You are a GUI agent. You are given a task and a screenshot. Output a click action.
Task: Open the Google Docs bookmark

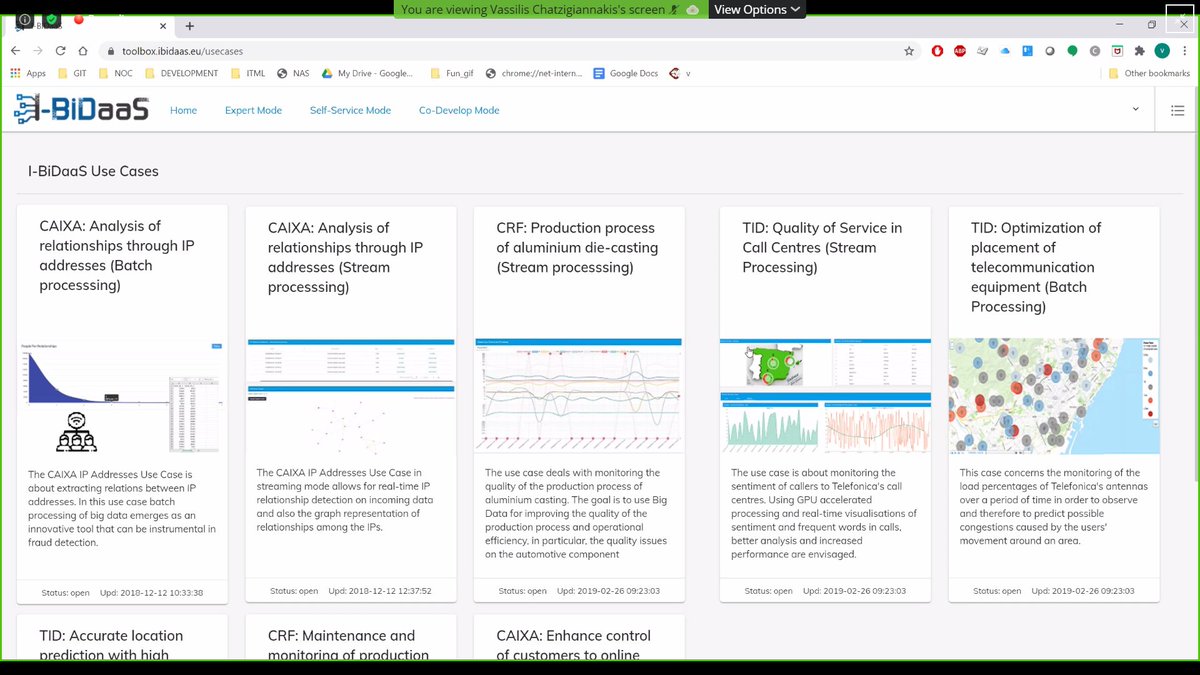(626, 73)
